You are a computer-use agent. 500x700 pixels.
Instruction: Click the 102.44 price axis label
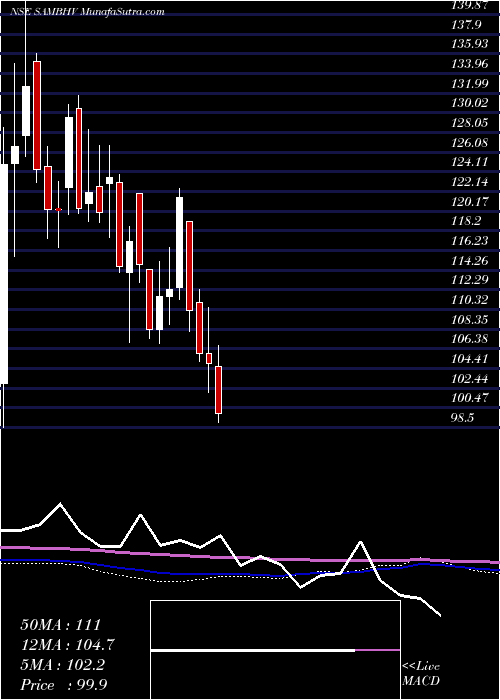470,378
